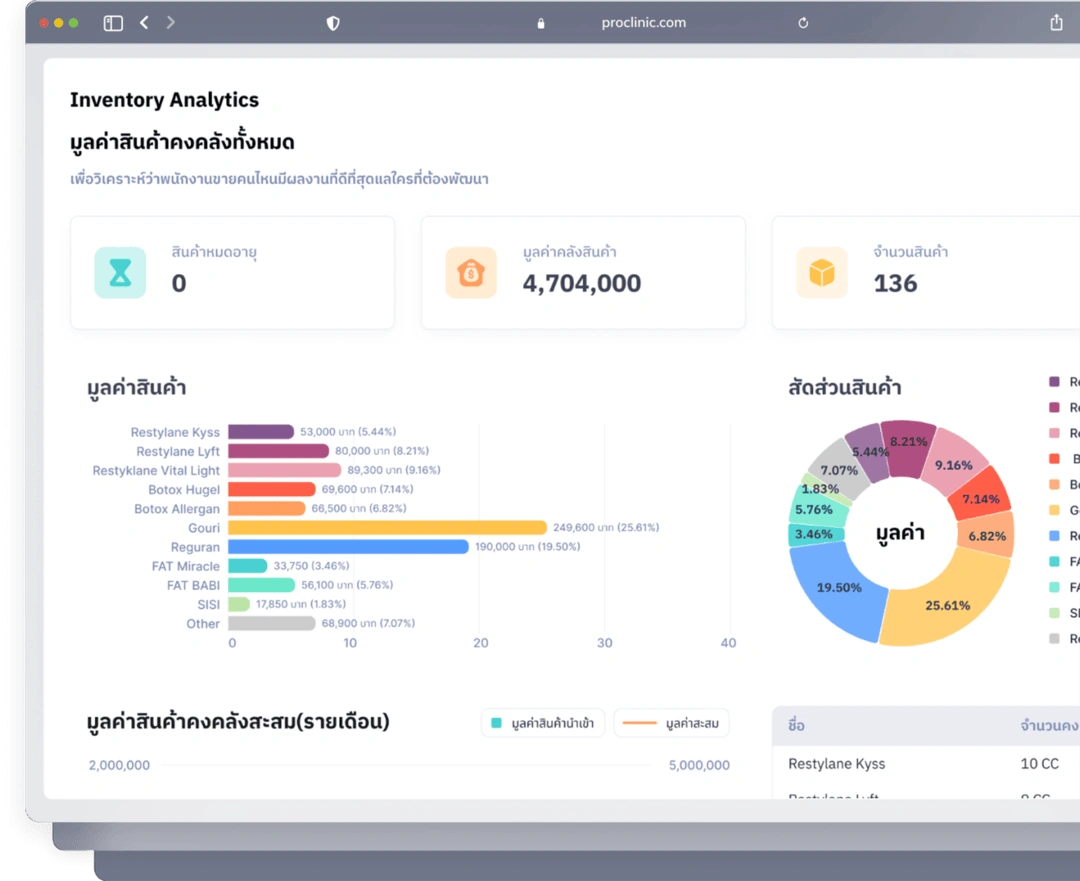
Task: Click the hourglass expired products icon
Action: pyautogui.click(x=120, y=272)
